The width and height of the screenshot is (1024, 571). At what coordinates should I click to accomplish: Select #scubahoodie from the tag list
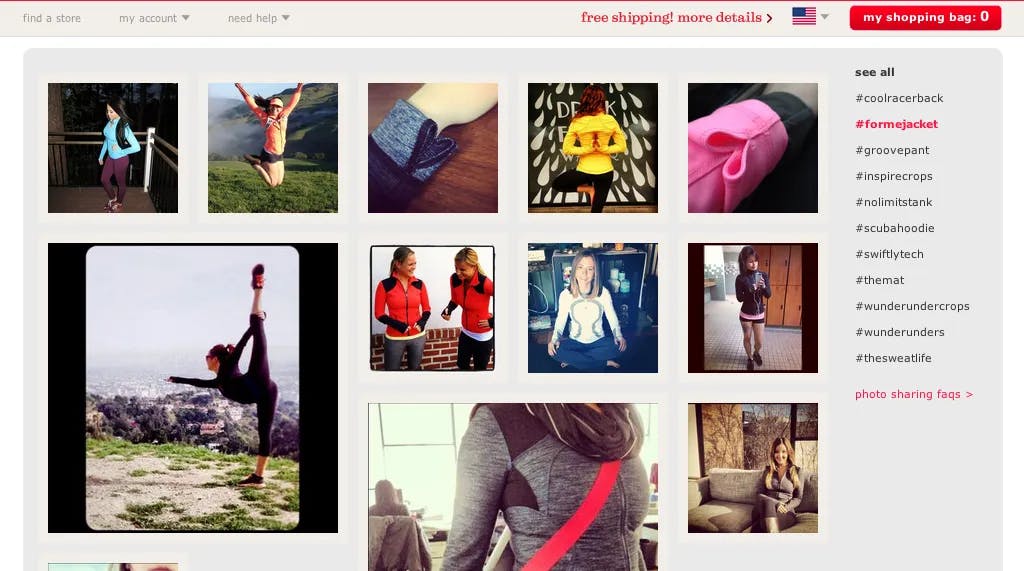pyautogui.click(x=895, y=228)
